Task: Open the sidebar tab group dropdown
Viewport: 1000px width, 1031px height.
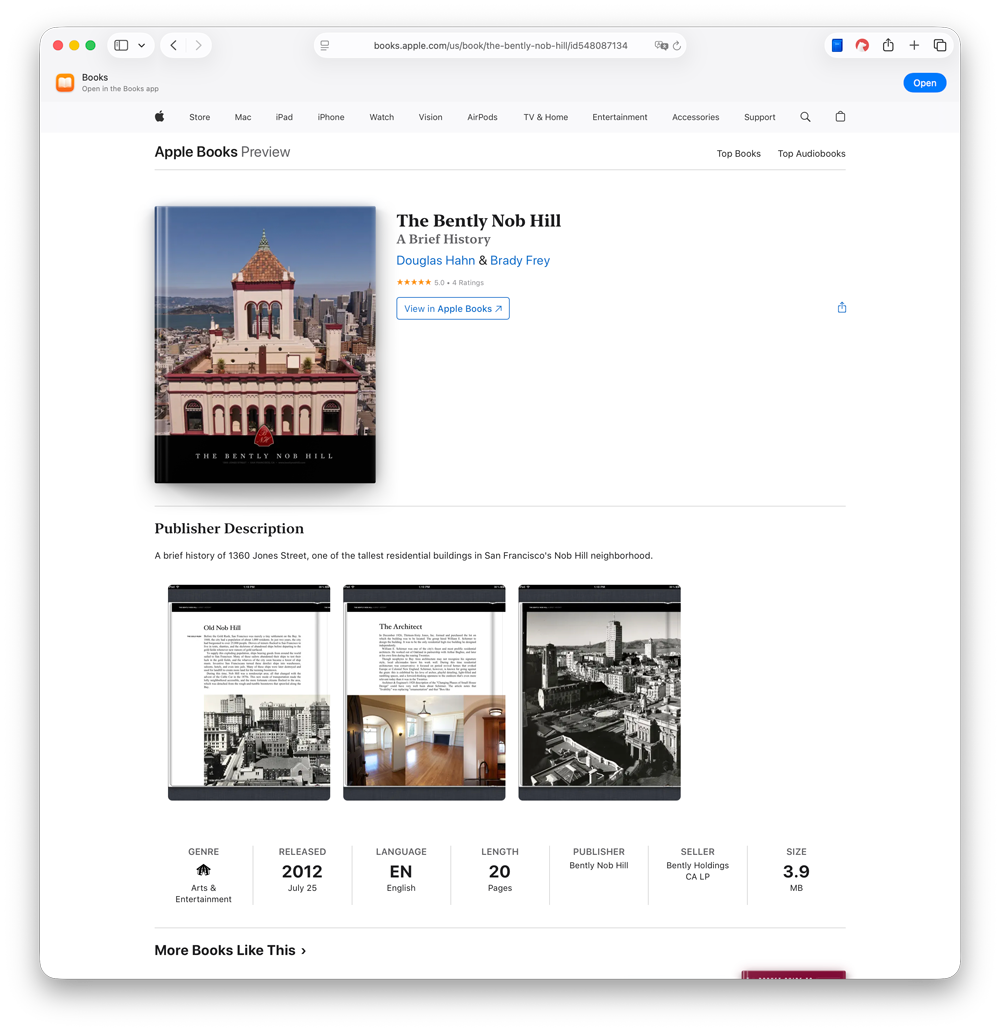Action: 142,46
